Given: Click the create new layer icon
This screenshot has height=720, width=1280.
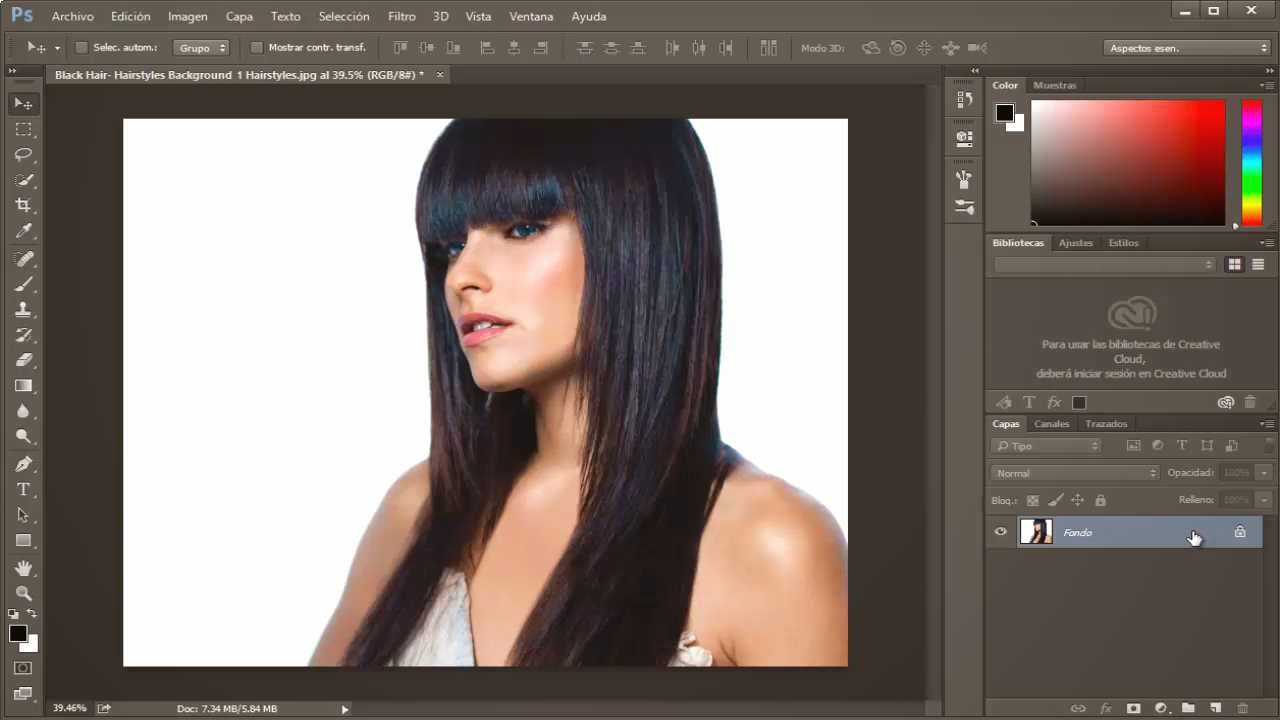Looking at the screenshot, I should pos(1215,708).
